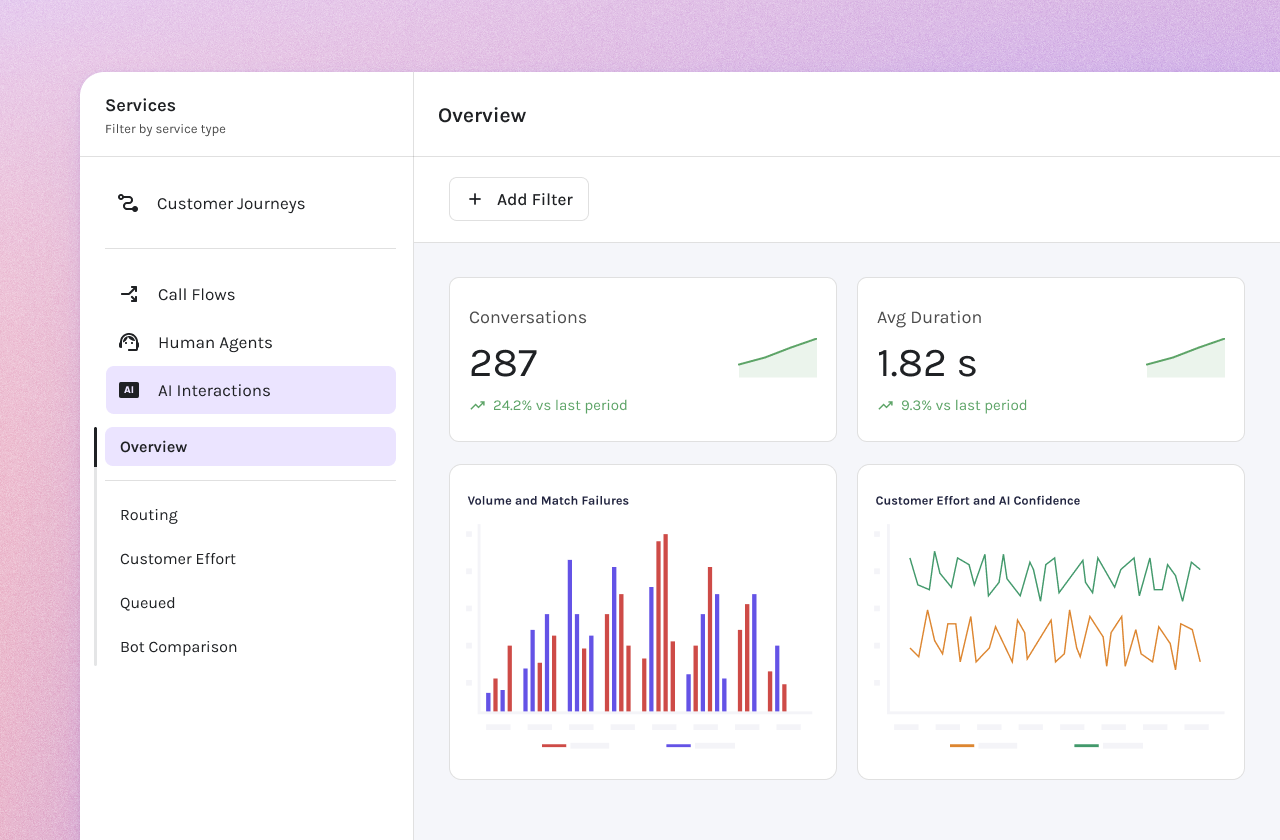Screen dimensions: 1280x840
Task: Click the green legend swatch
Action: click(x=1086, y=745)
